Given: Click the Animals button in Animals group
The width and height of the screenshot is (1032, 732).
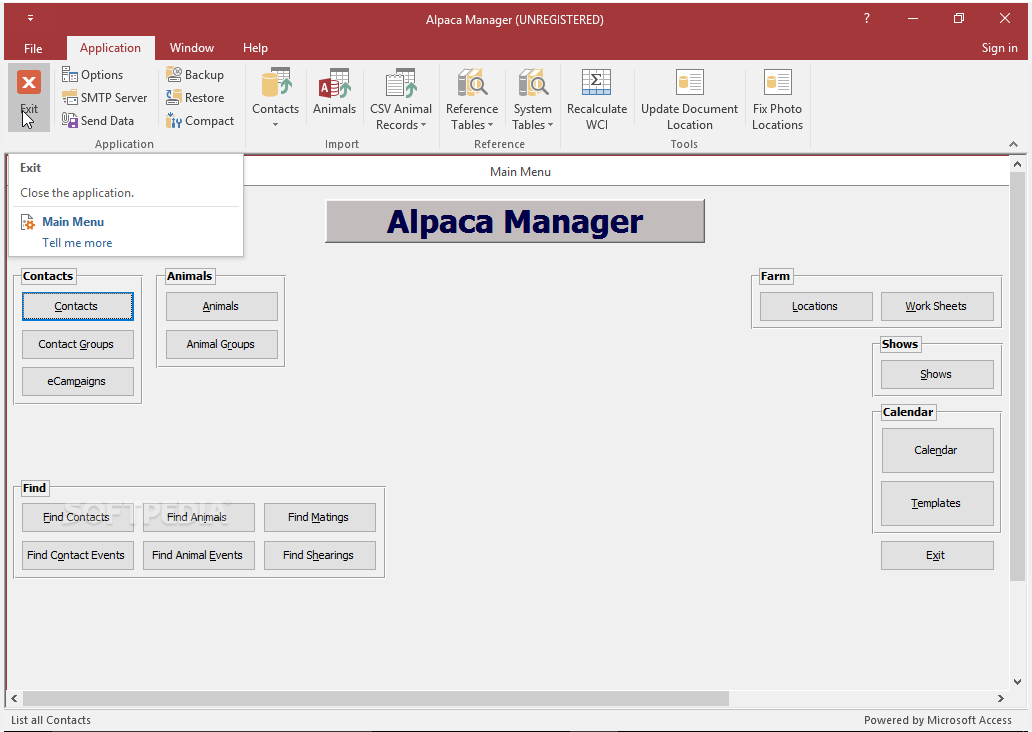Looking at the screenshot, I should [221, 306].
